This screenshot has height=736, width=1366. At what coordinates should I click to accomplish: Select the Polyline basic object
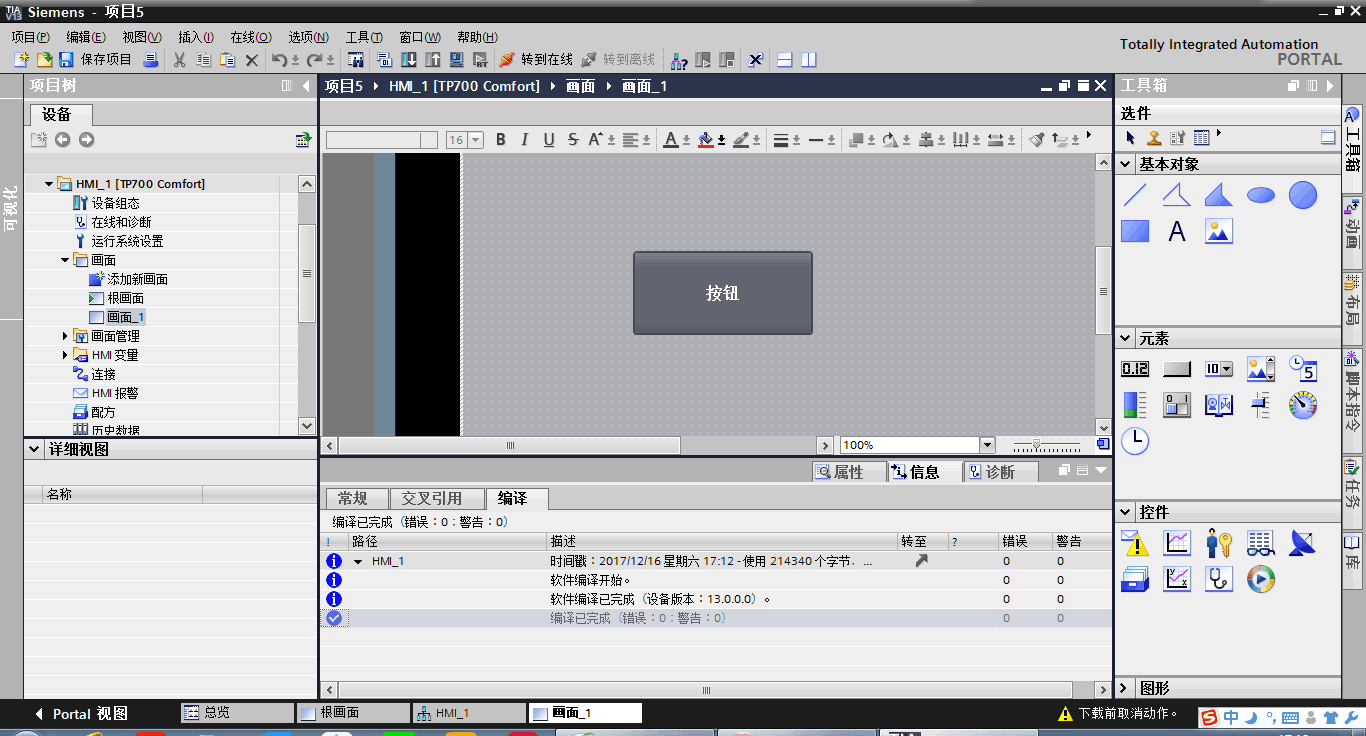click(1177, 195)
